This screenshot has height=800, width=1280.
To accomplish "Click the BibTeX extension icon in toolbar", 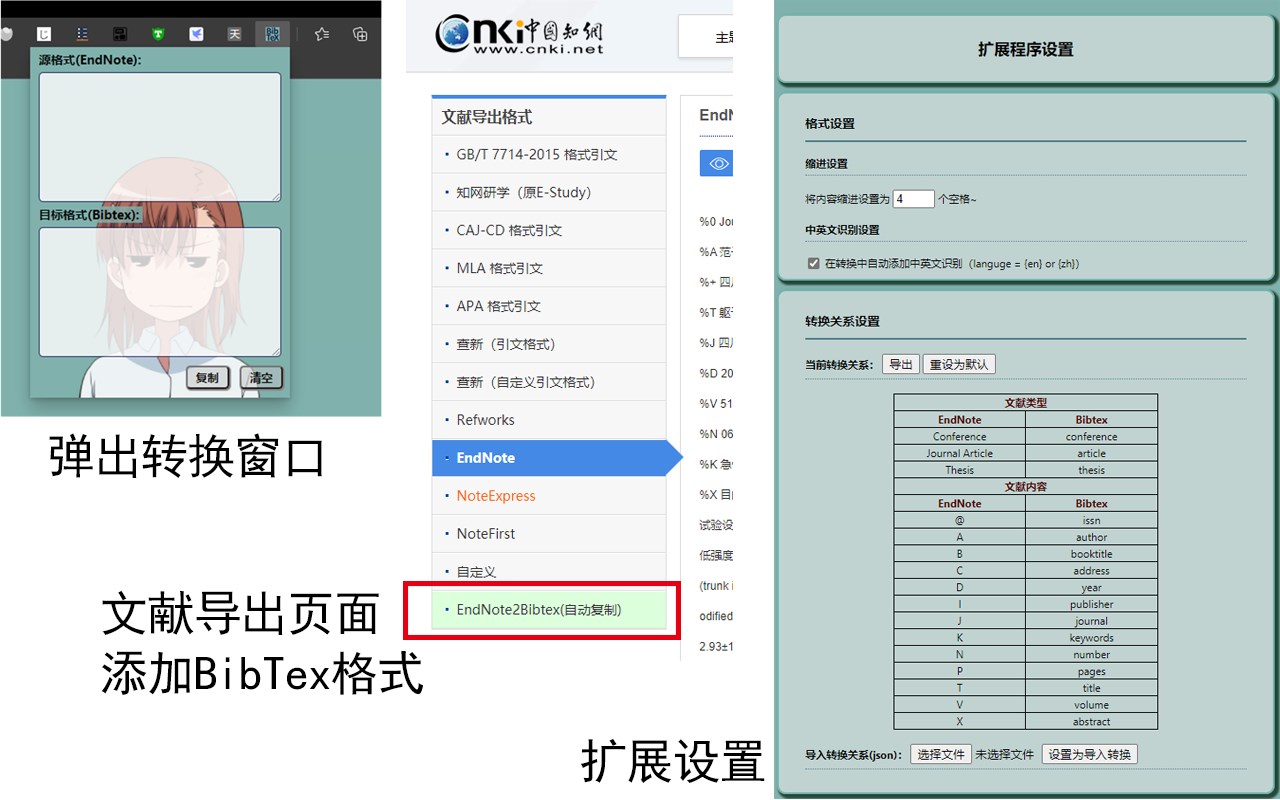I will click(x=272, y=34).
